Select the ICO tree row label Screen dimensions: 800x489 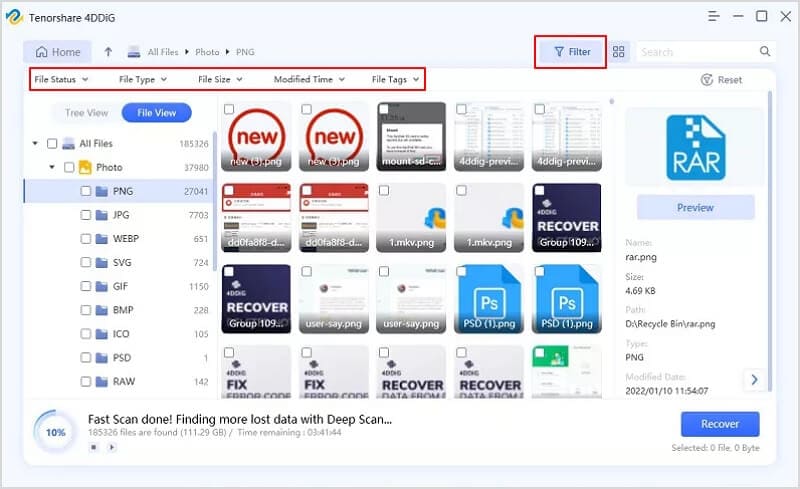tap(121, 334)
